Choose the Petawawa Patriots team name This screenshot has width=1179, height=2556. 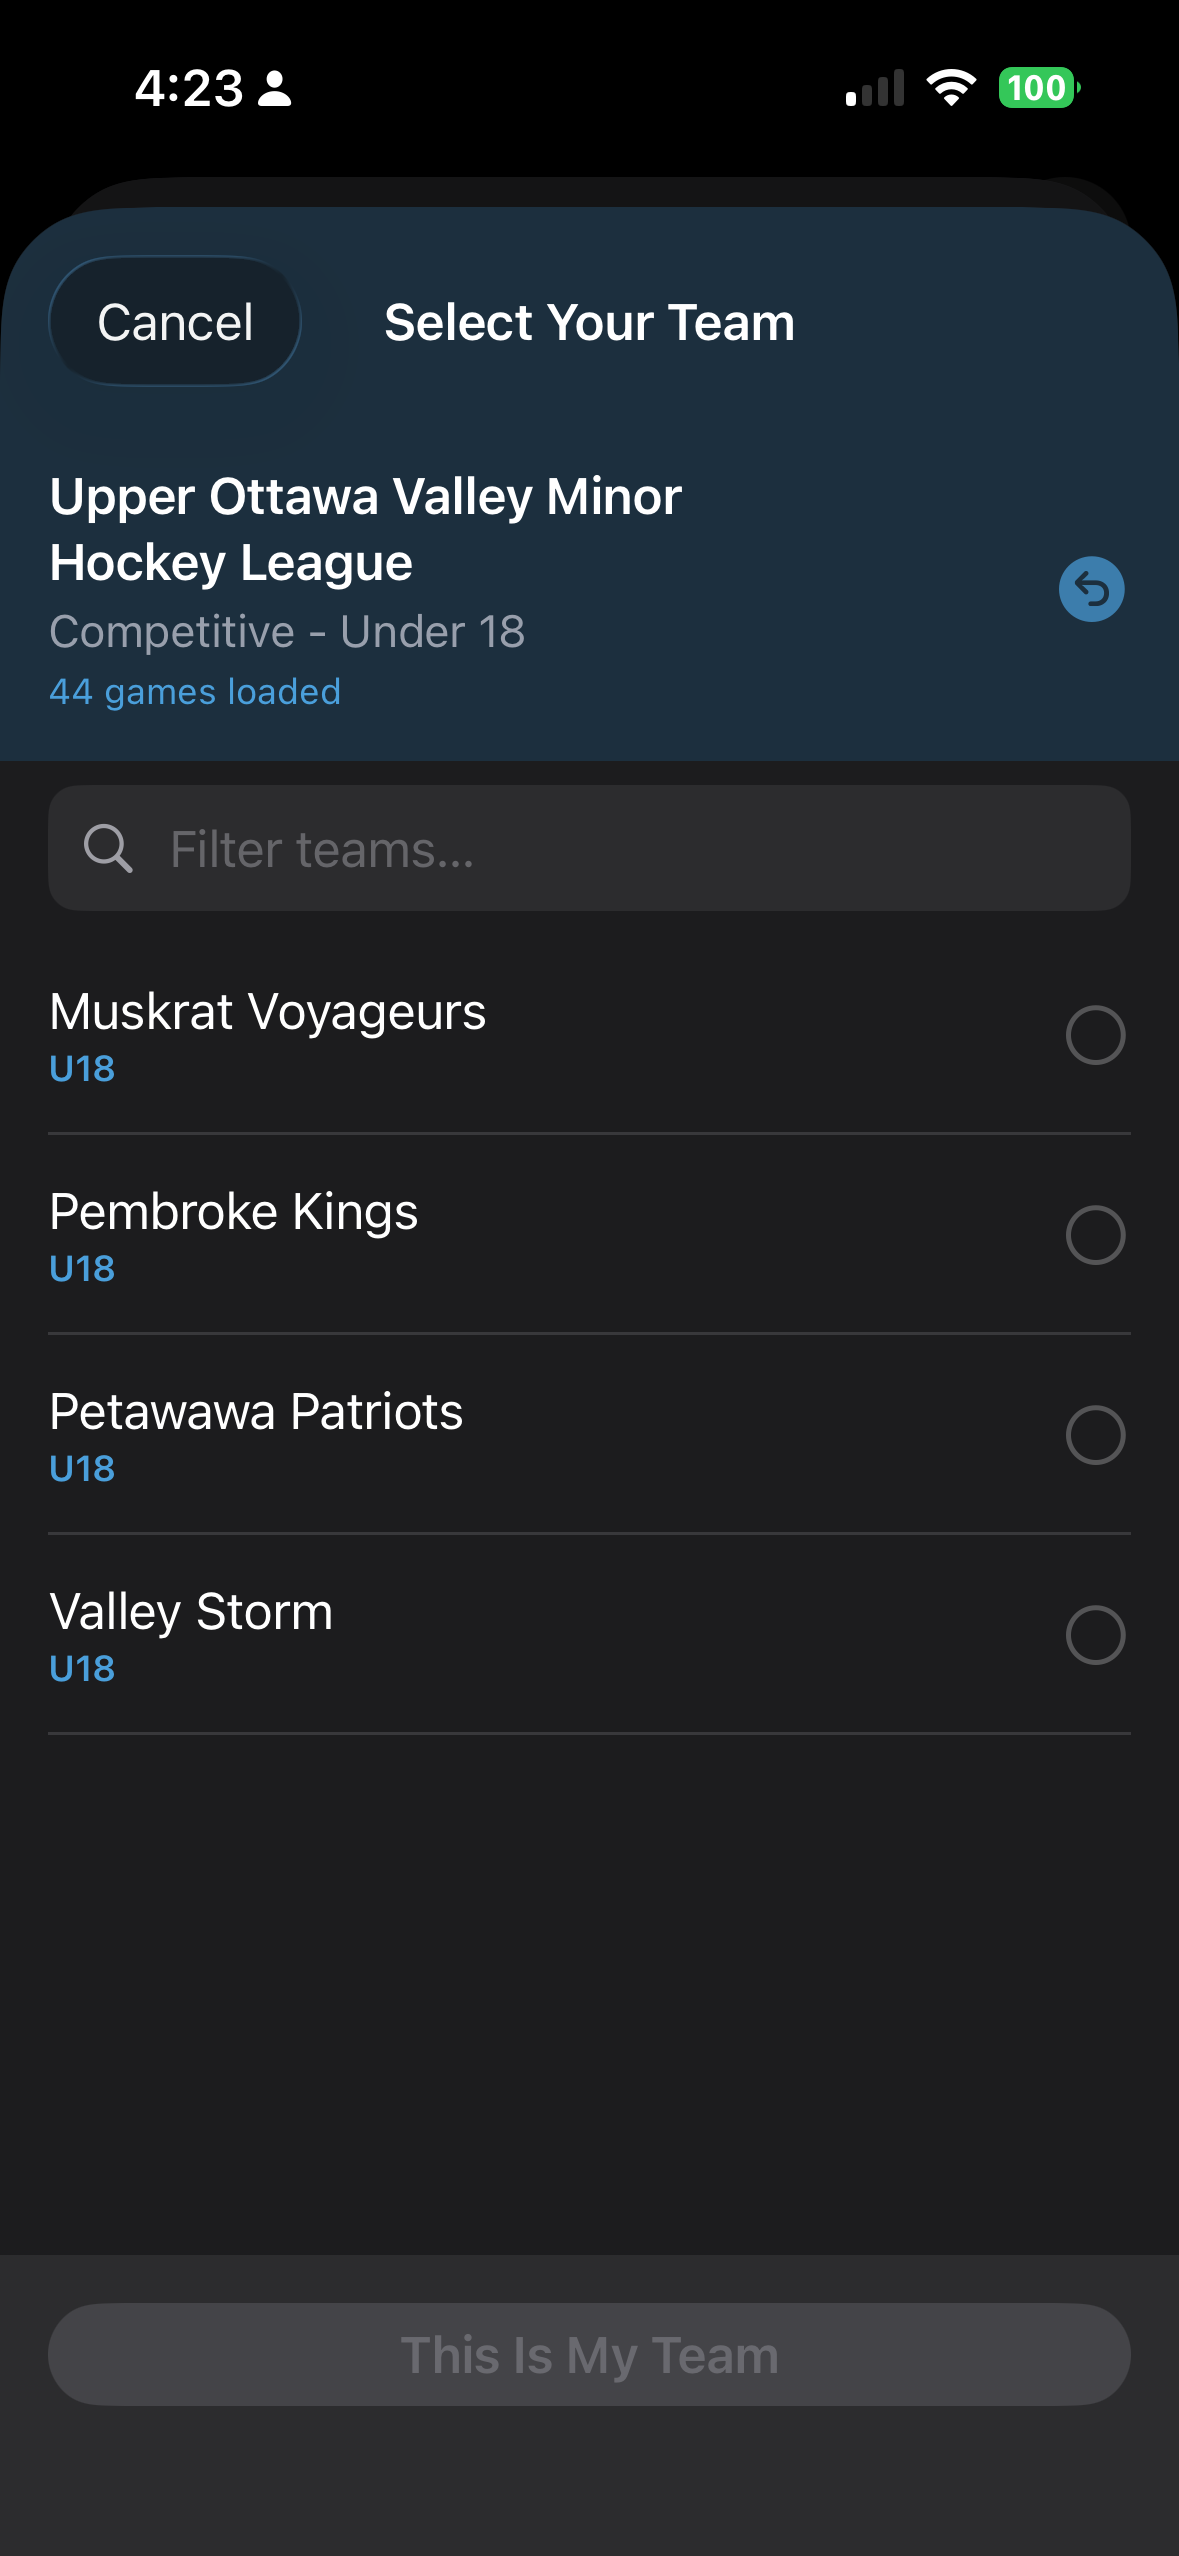coord(256,1412)
